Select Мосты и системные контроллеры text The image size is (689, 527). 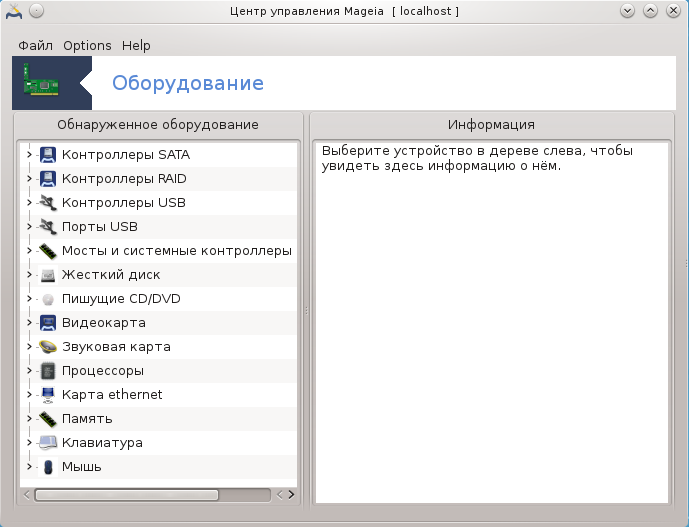pos(177,251)
